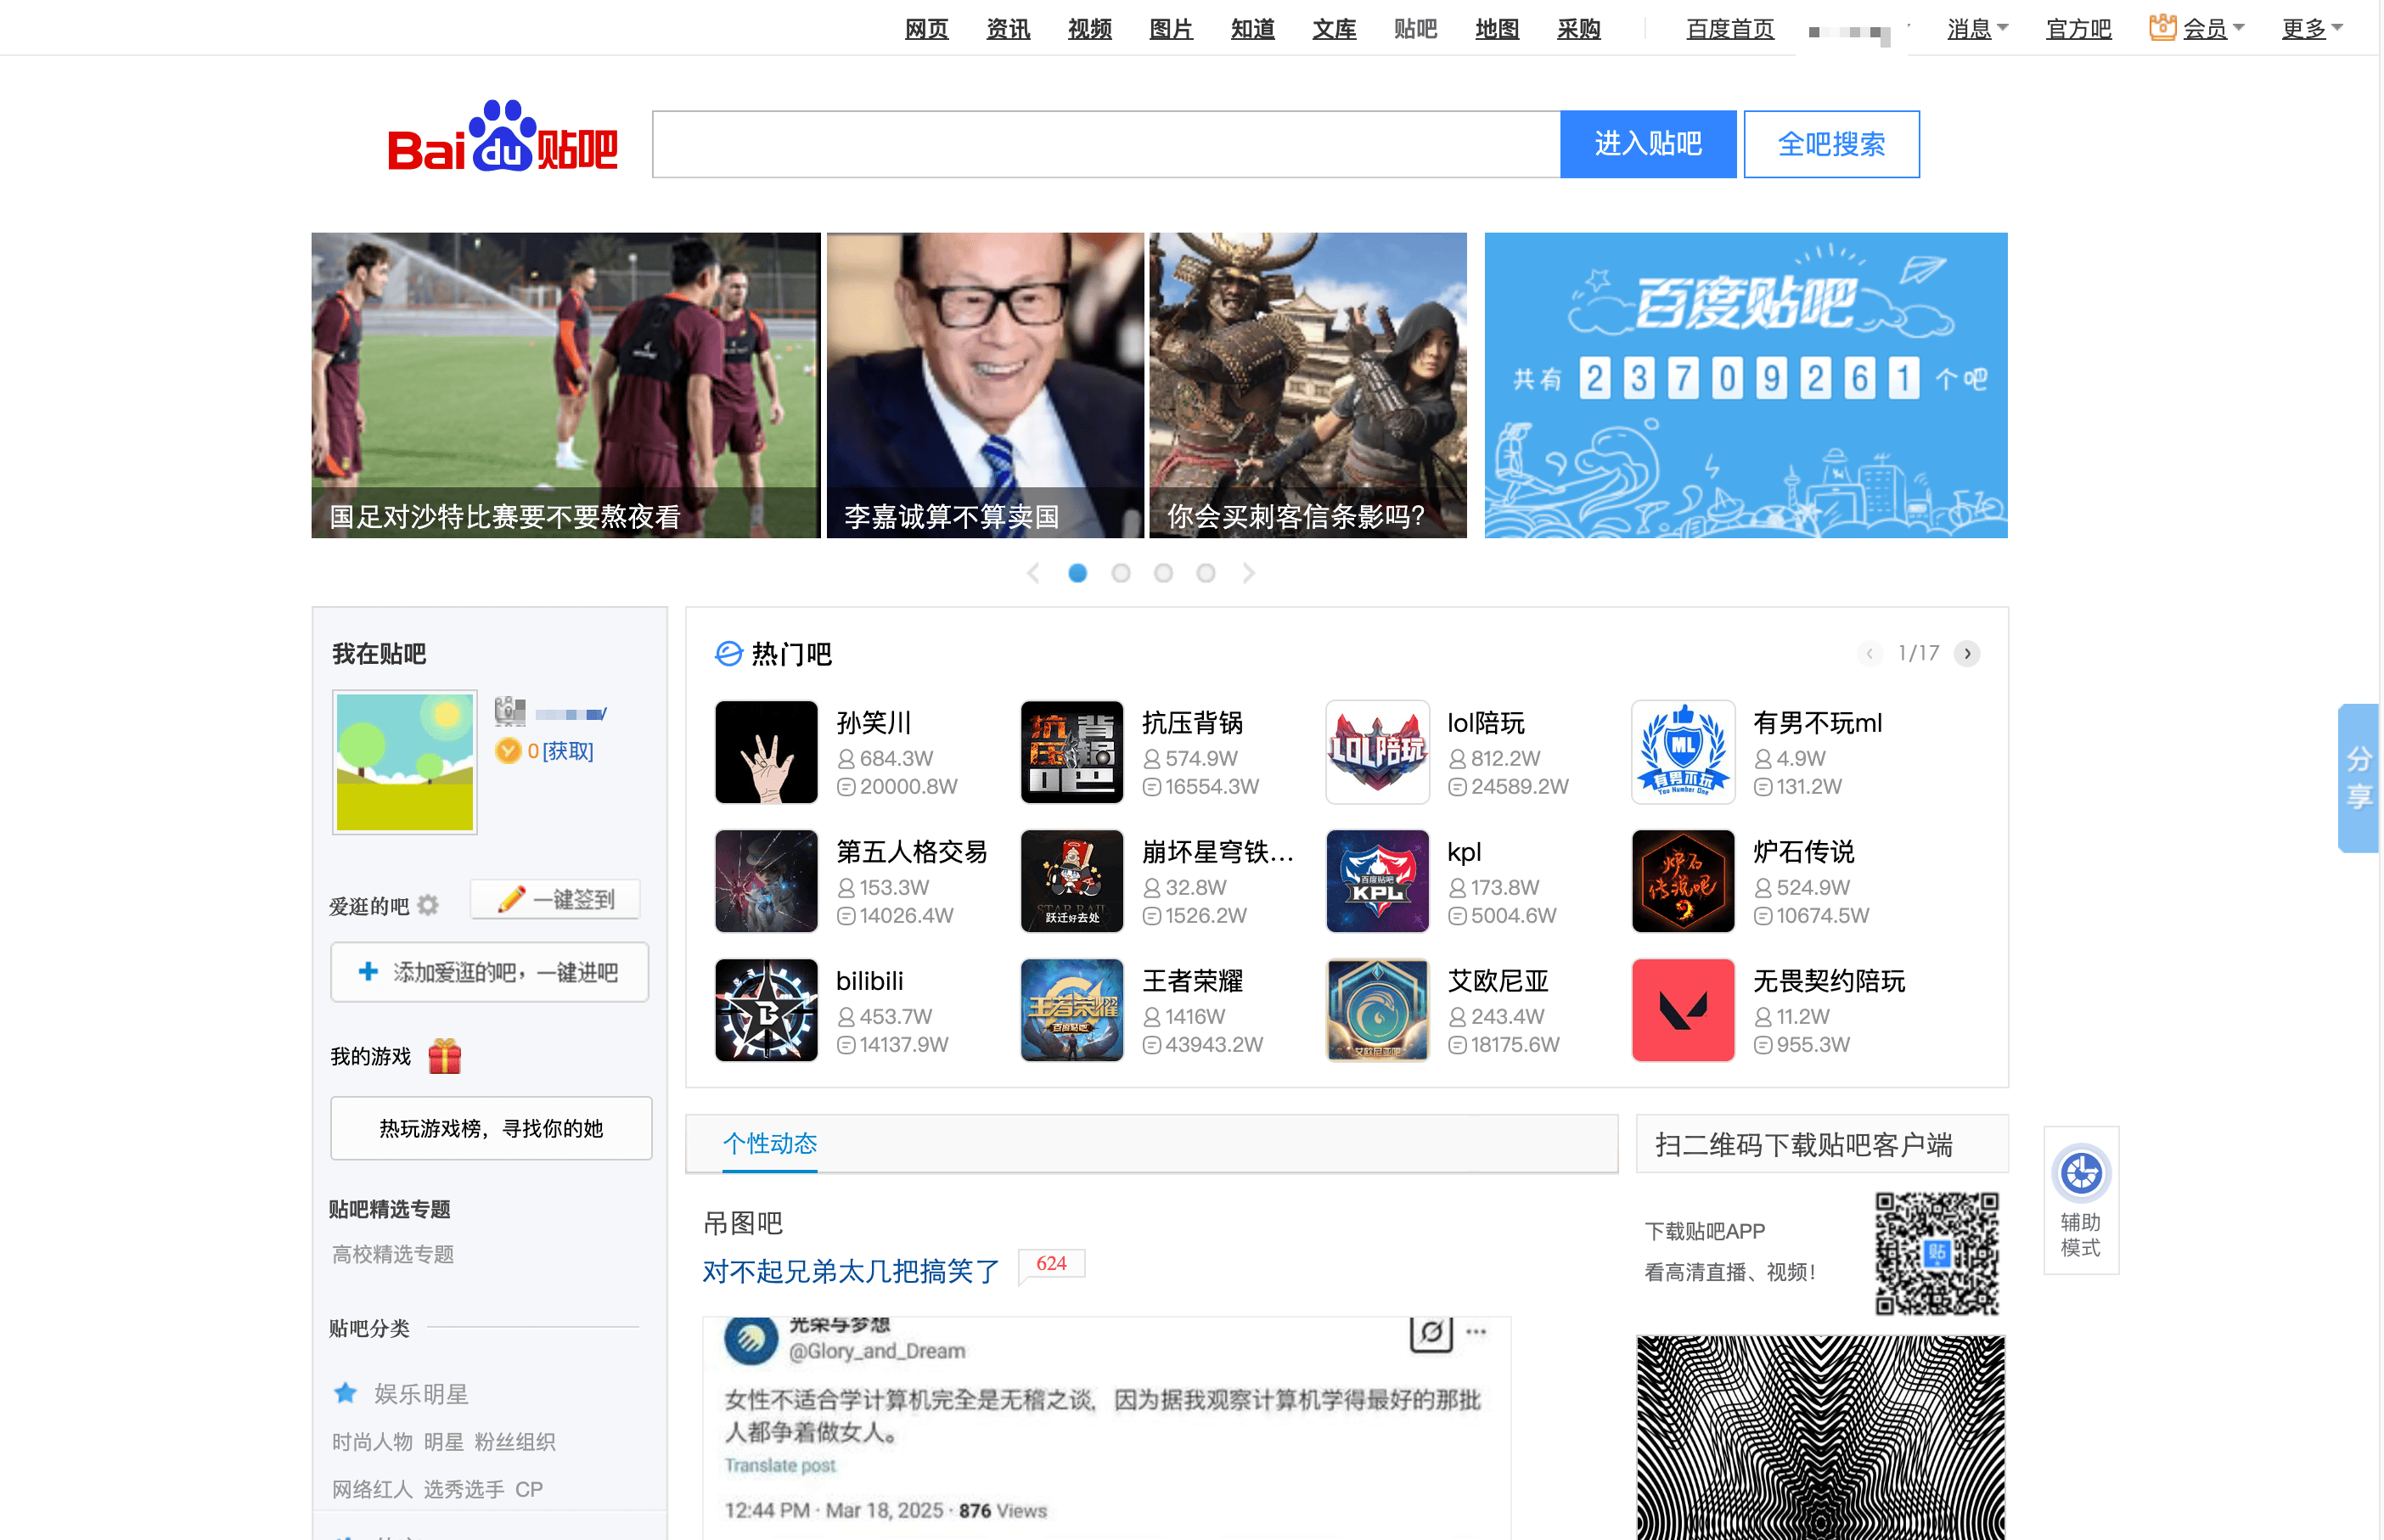The height and width of the screenshot is (1540, 2384).
Task: Go to previous 热门吧 page arrow
Action: coord(1869,653)
